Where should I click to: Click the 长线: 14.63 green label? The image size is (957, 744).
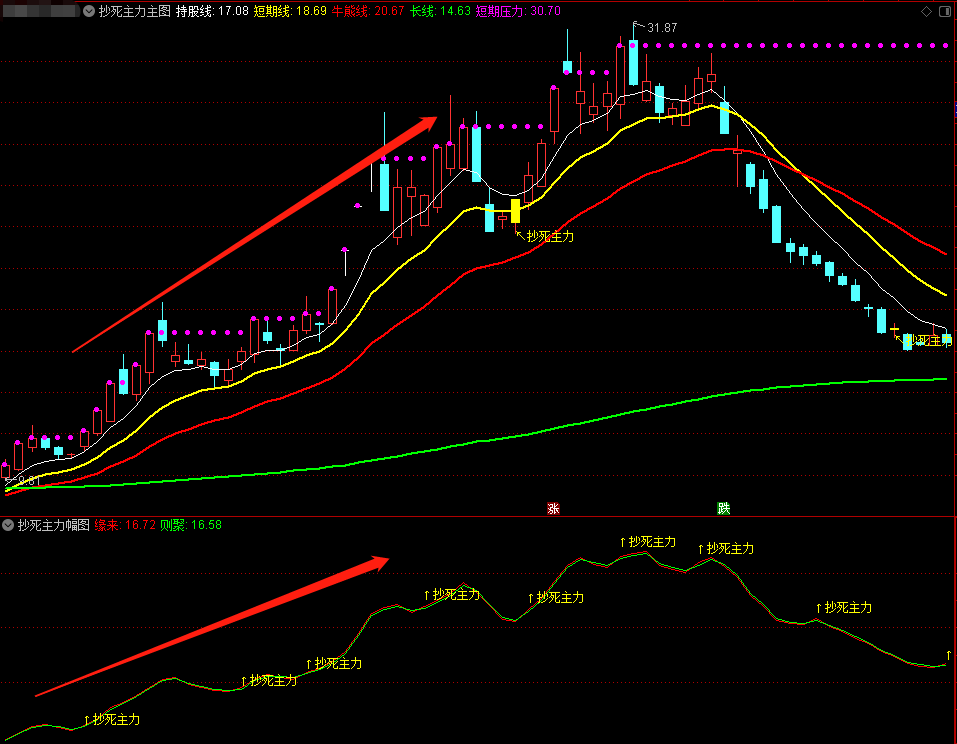click(441, 11)
